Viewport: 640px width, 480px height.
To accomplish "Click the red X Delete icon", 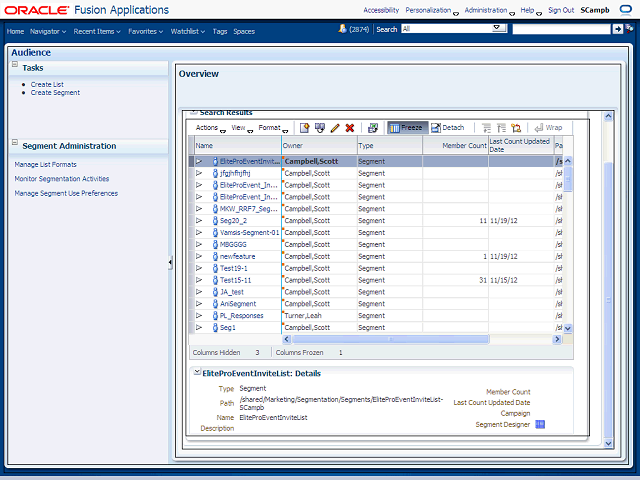I will pyautogui.click(x=350, y=128).
